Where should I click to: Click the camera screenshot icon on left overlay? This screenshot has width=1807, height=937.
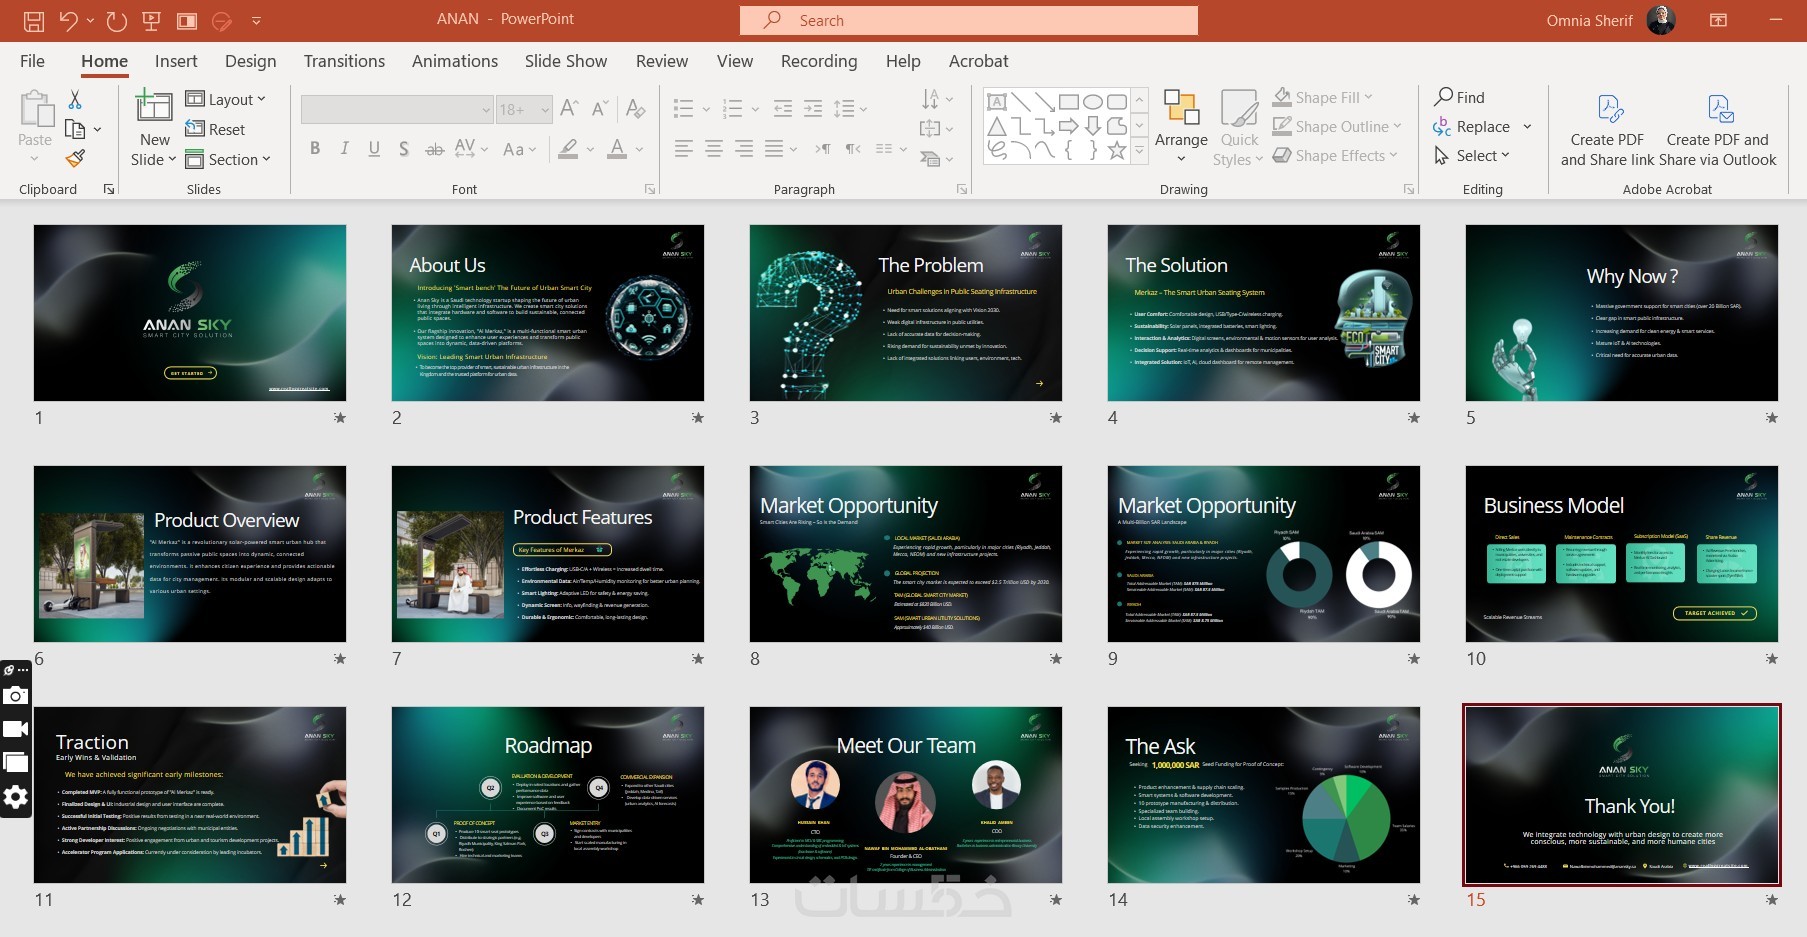point(15,695)
